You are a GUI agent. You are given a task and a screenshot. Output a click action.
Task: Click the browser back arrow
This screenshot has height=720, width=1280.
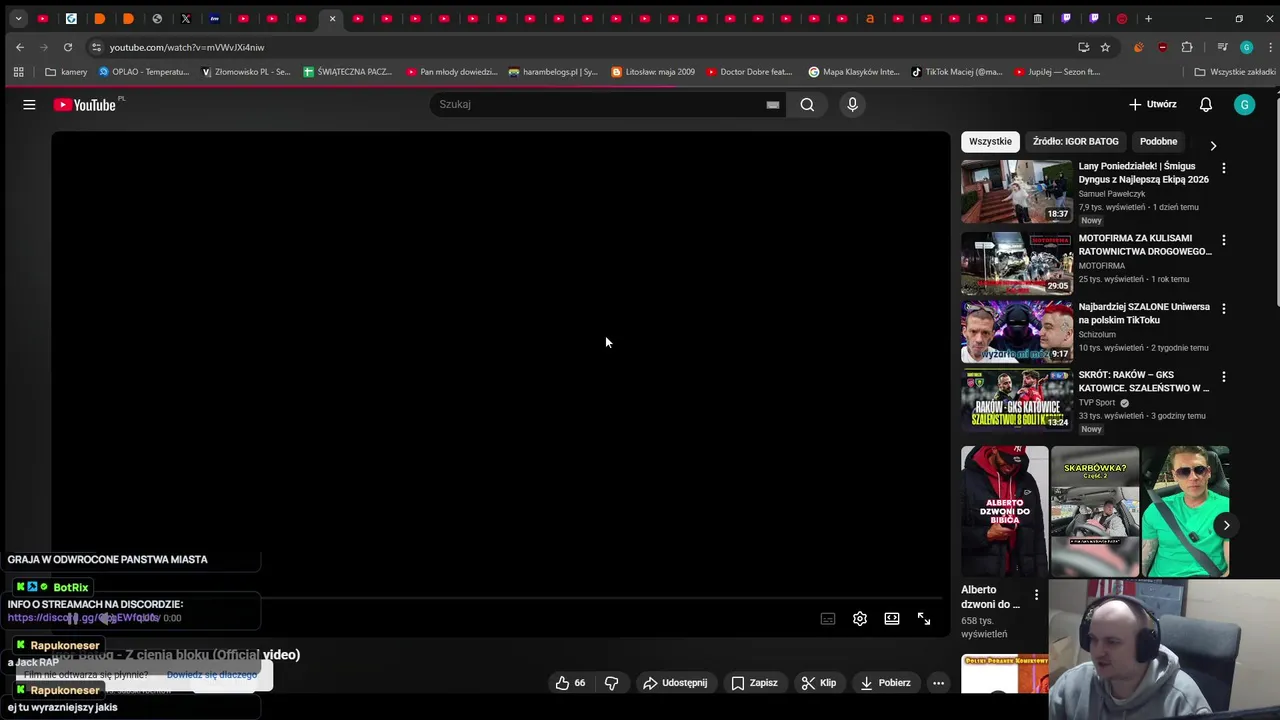click(x=20, y=47)
